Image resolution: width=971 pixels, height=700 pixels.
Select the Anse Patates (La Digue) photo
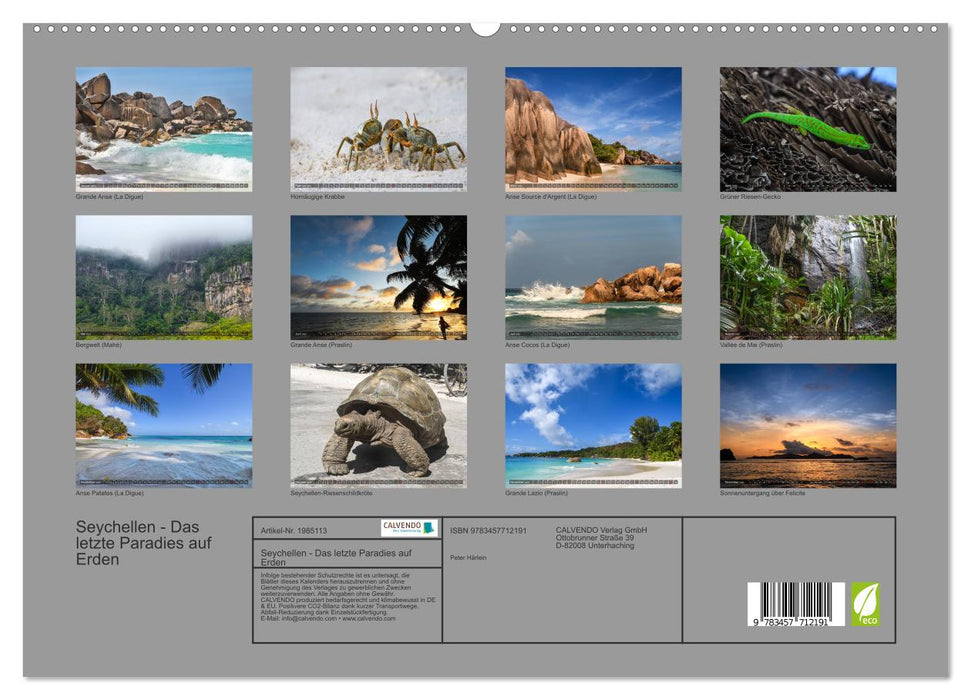[164, 424]
